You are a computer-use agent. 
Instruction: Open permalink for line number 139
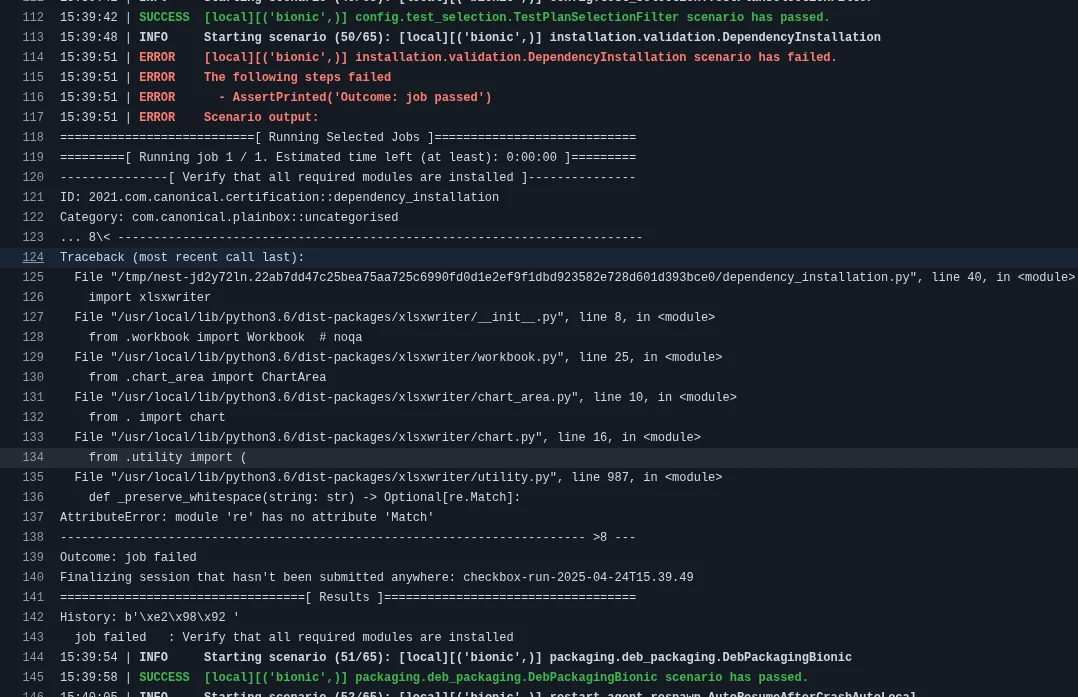pyautogui.click(x=33, y=558)
